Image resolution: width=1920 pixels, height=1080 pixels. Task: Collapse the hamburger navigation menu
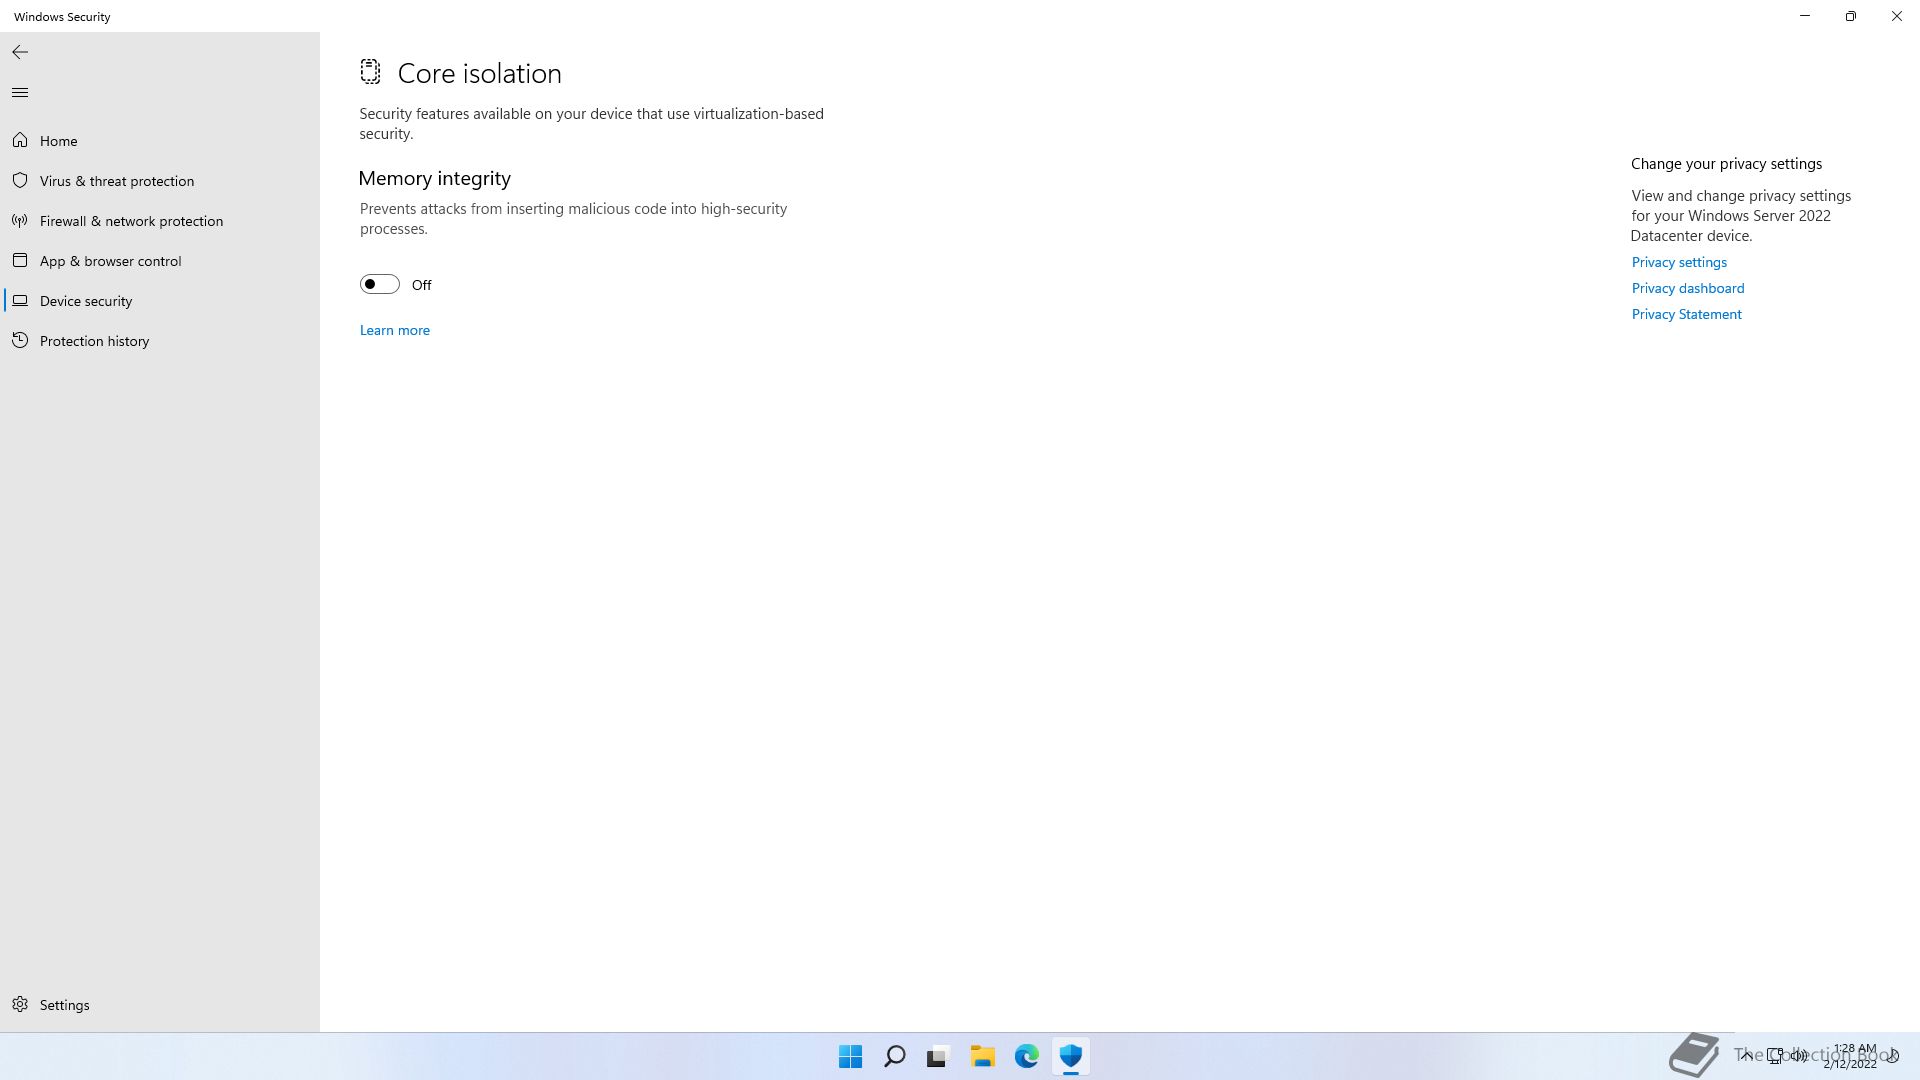[x=20, y=93]
